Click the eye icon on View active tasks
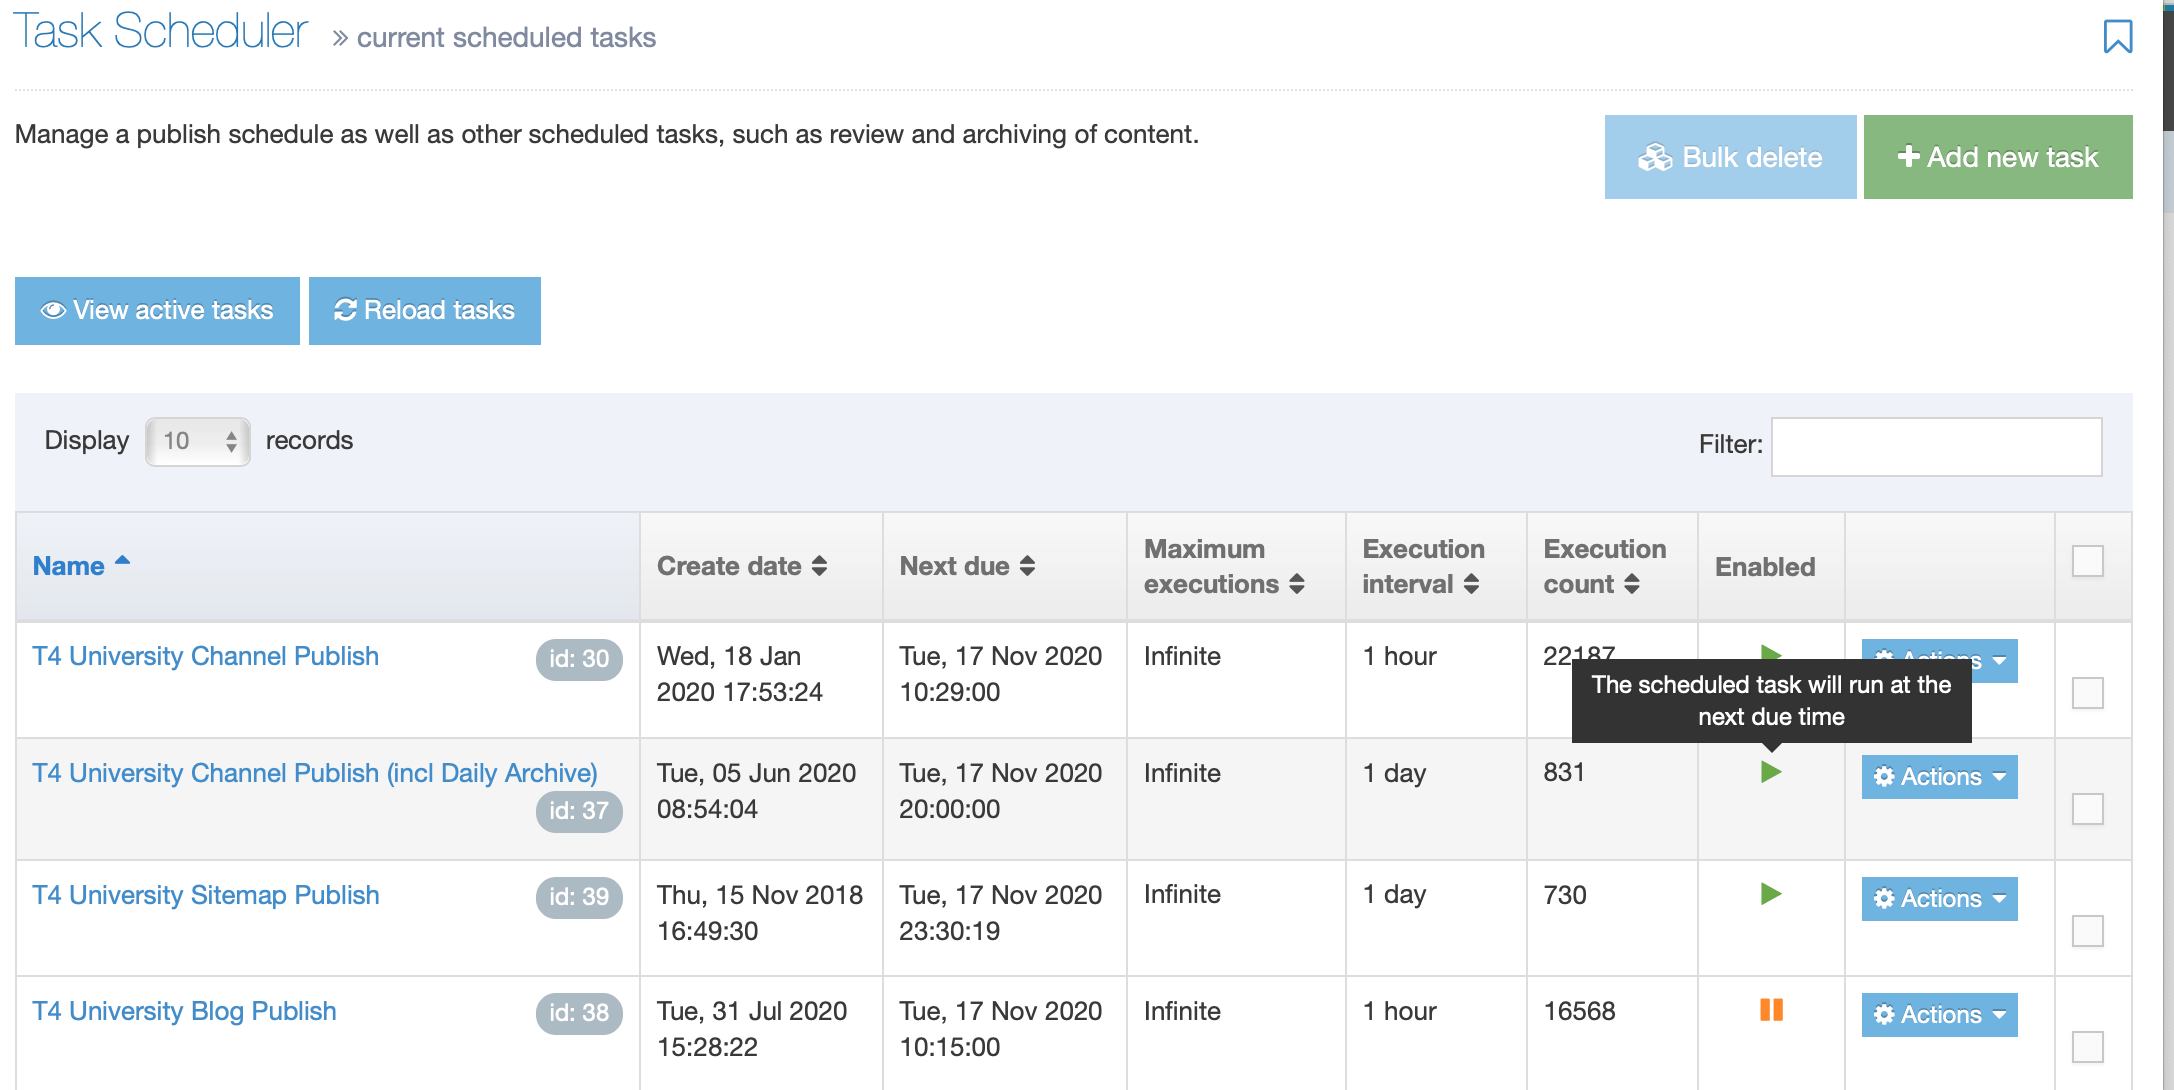Image resolution: width=2174 pixels, height=1090 pixels. pyautogui.click(x=53, y=310)
